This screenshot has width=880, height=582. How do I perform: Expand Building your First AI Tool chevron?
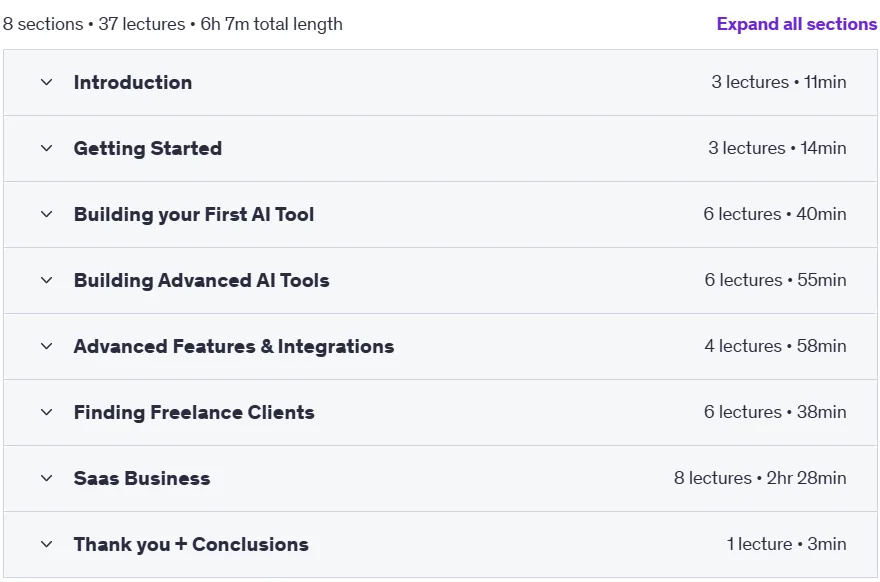(47, 214)
